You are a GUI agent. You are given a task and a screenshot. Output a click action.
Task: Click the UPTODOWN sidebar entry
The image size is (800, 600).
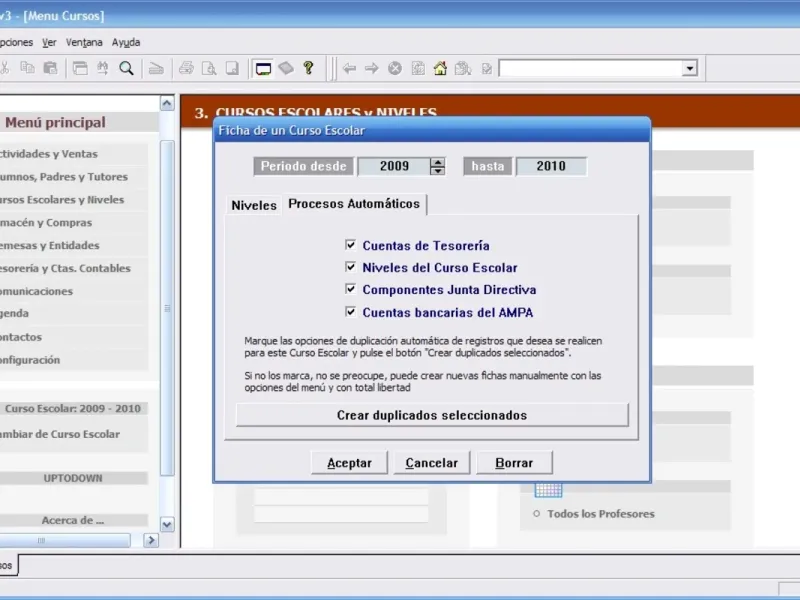tap(74, 478)
